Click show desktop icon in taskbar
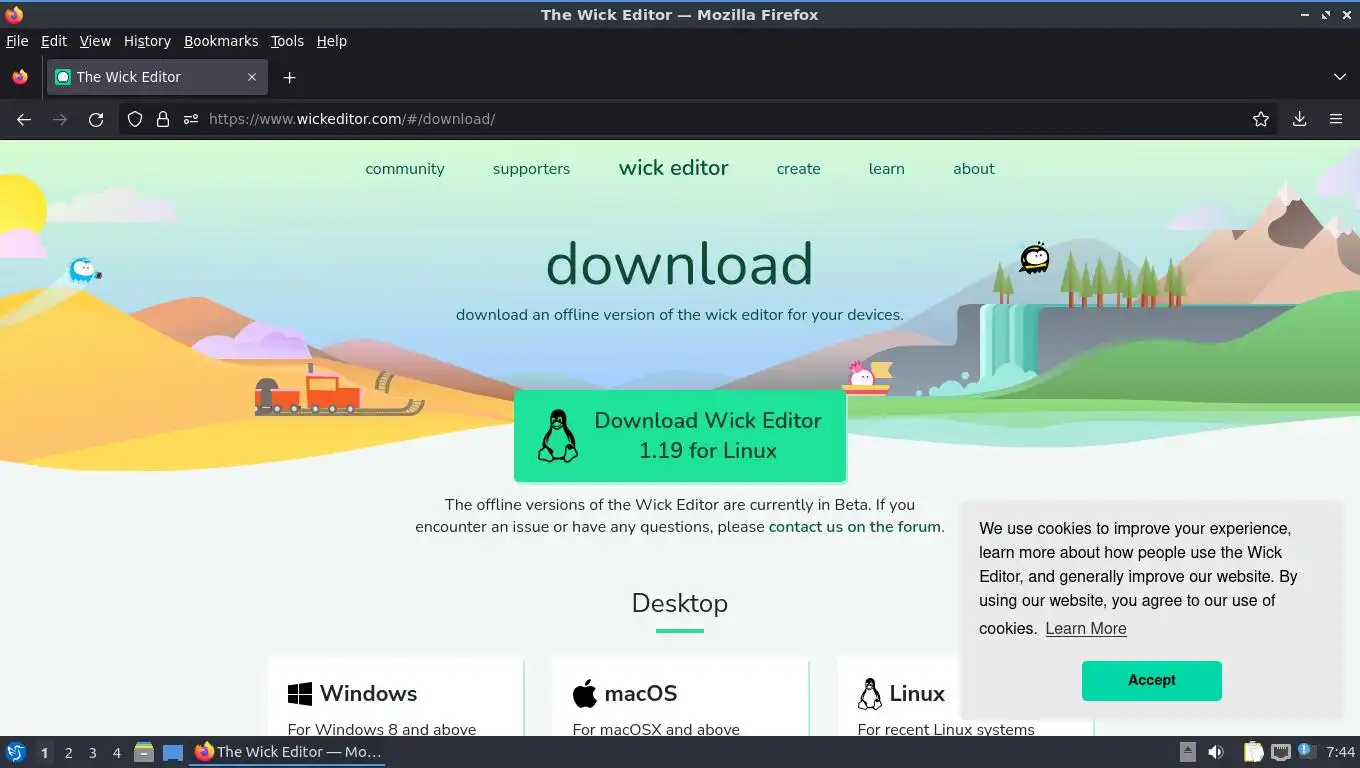Screen dimensions: 1360x768 pos(173,752)
